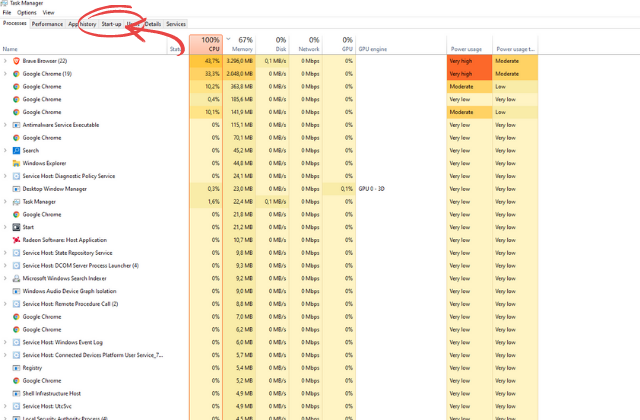Select the 43,7% CPU cell for Brave

click(x=206, y=61)
